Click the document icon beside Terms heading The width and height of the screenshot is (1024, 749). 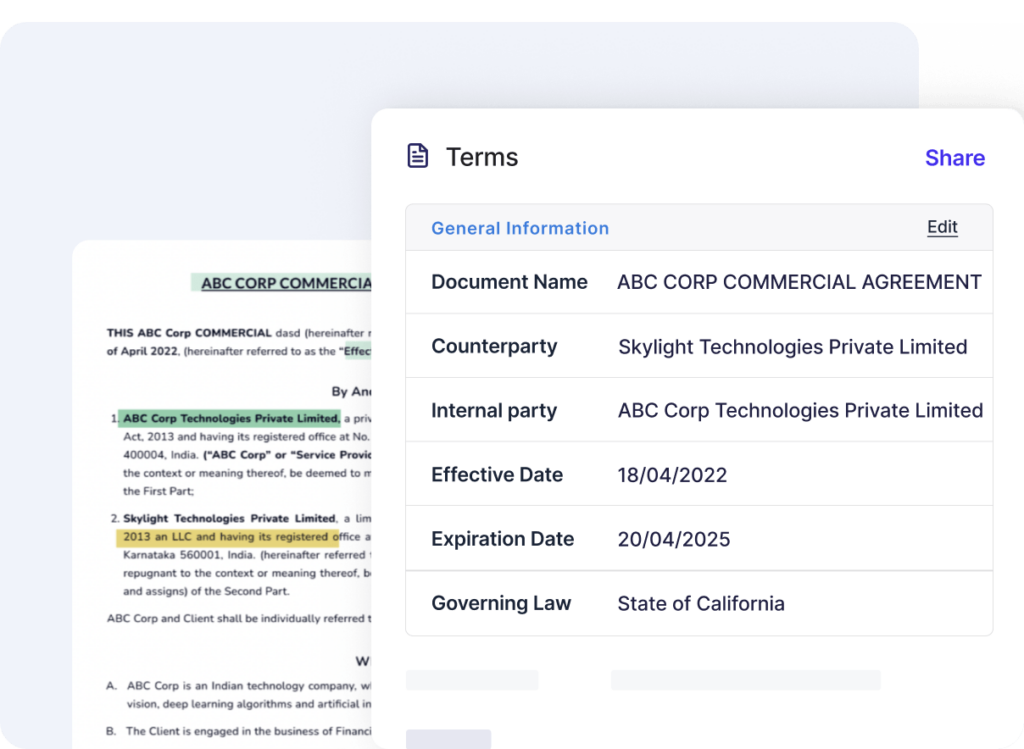point(418,156)
